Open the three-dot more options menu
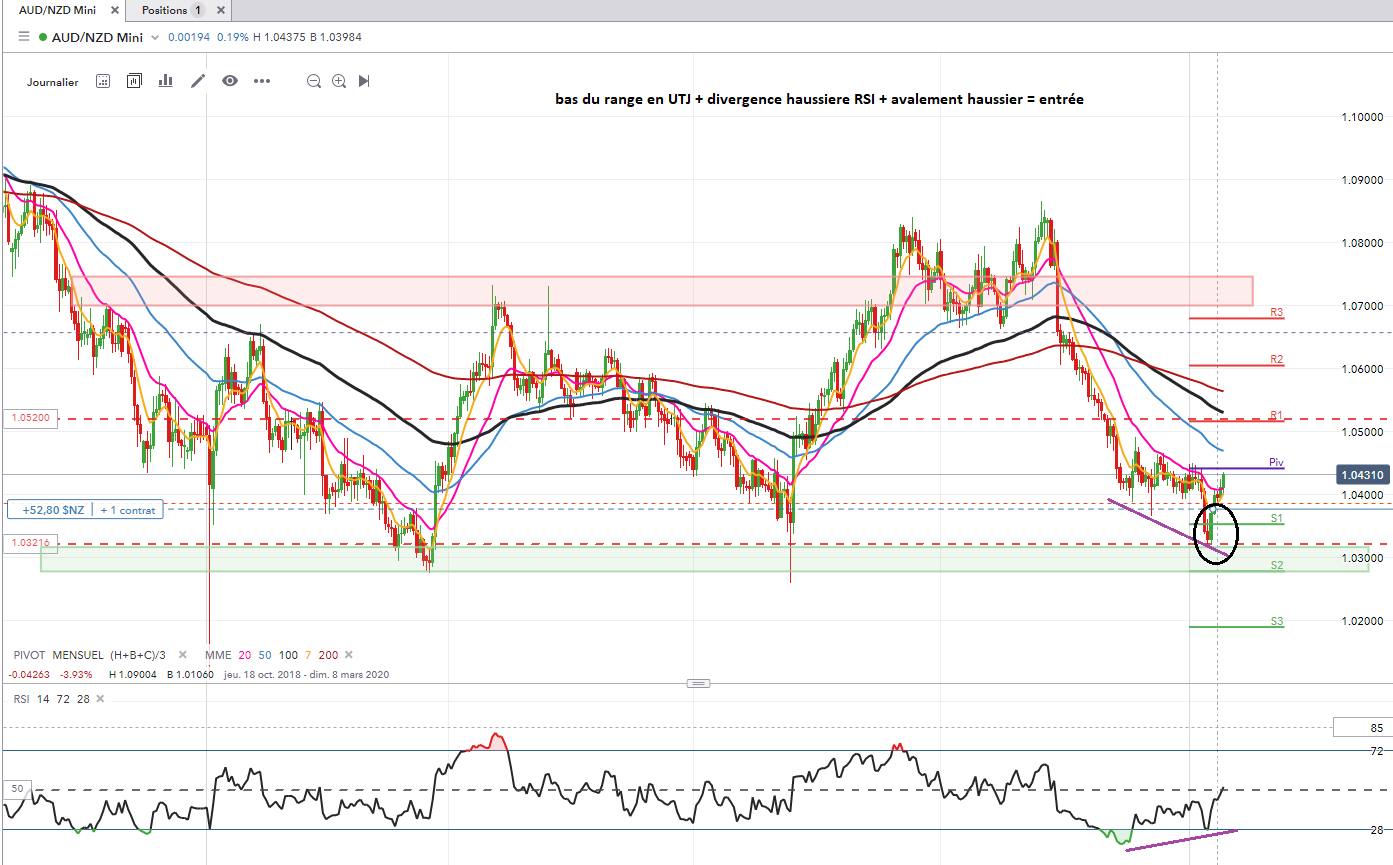The width and height of the screenshot is (1393, 865). coord(262,81)
